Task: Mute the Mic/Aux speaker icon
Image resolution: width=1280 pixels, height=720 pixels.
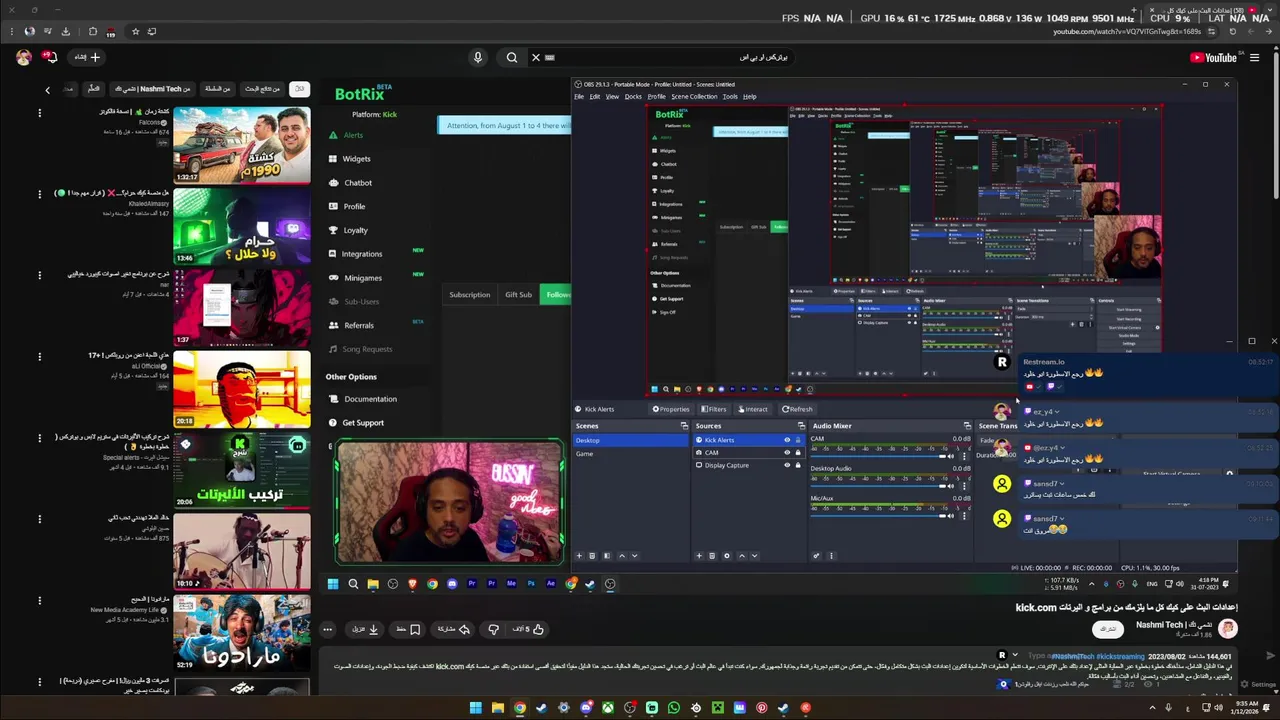Action: 951,516
